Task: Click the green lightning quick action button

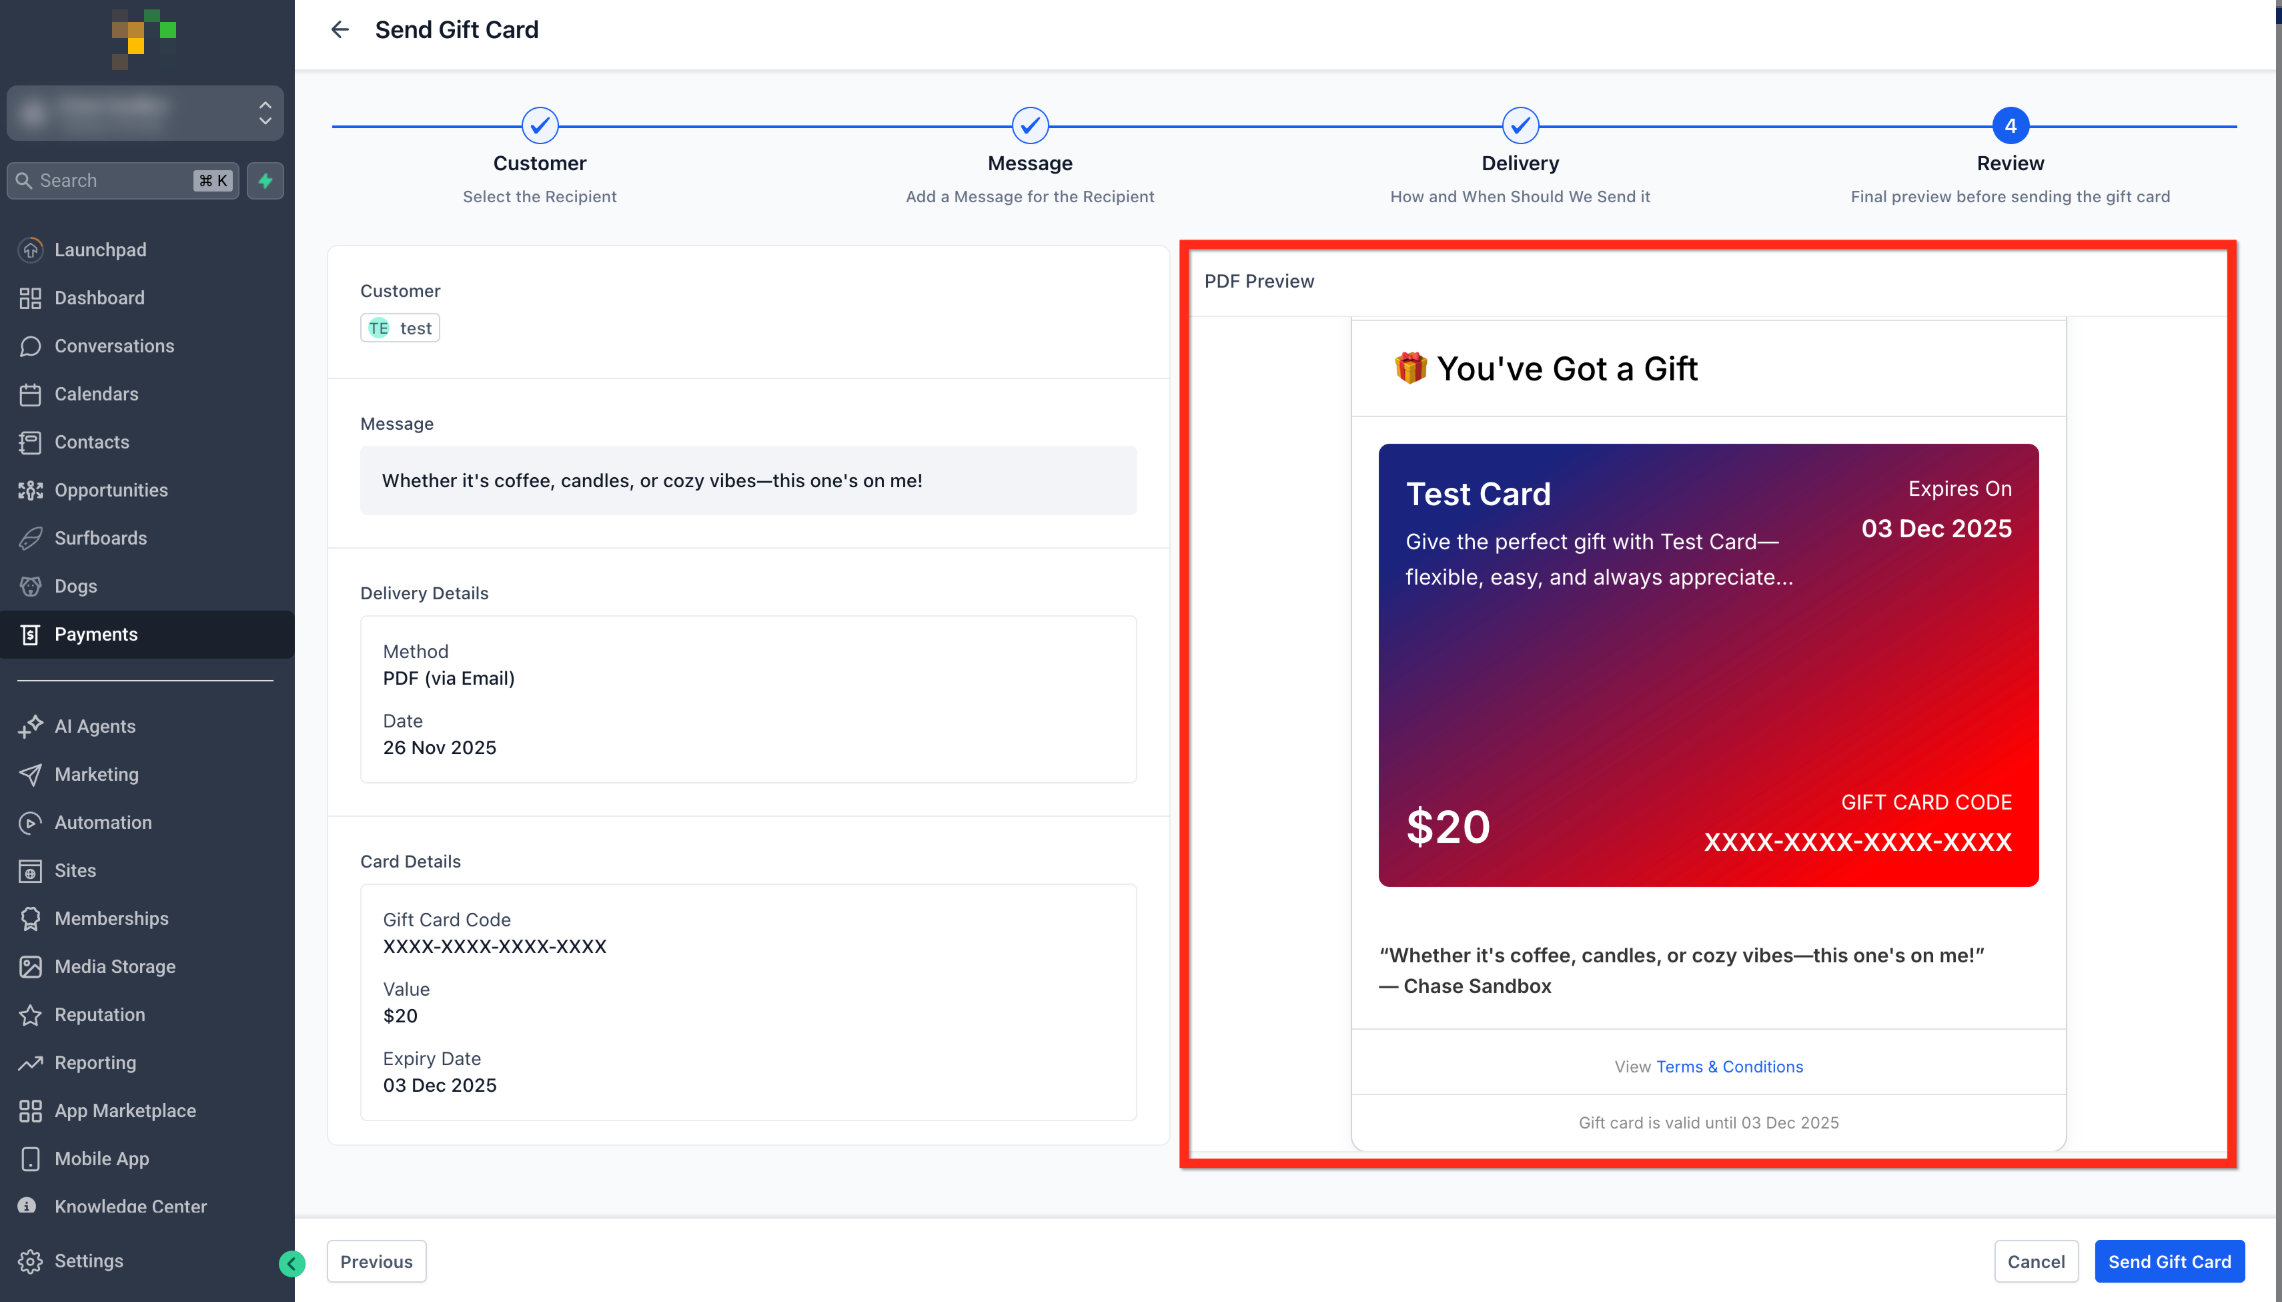Action: click(x=265, y=181)
